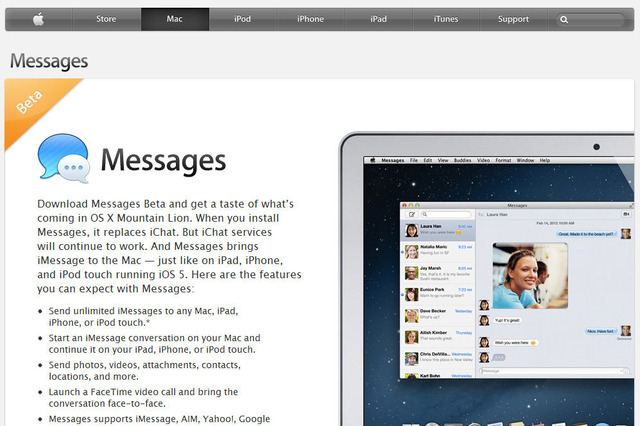Click the Laura Han recipient in To field
Screen dimensions: 640x426
[x=497, y=214]
